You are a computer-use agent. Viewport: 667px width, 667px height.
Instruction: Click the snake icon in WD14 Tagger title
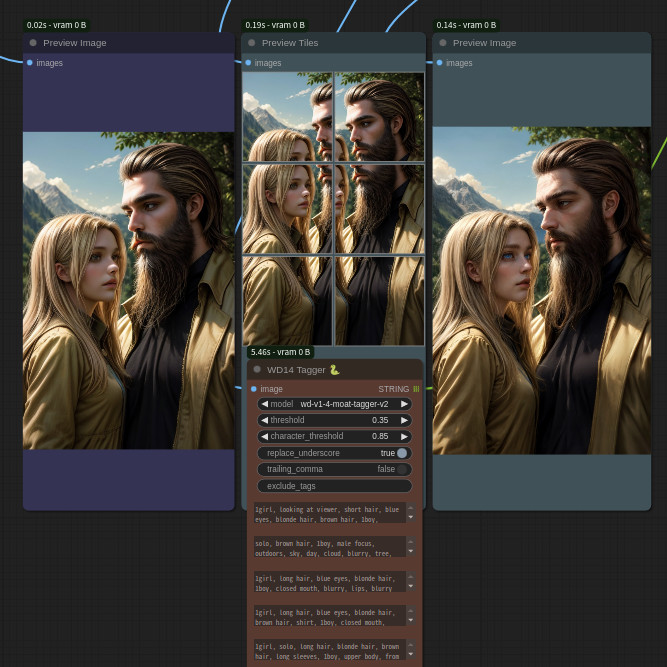pos(334,370)
